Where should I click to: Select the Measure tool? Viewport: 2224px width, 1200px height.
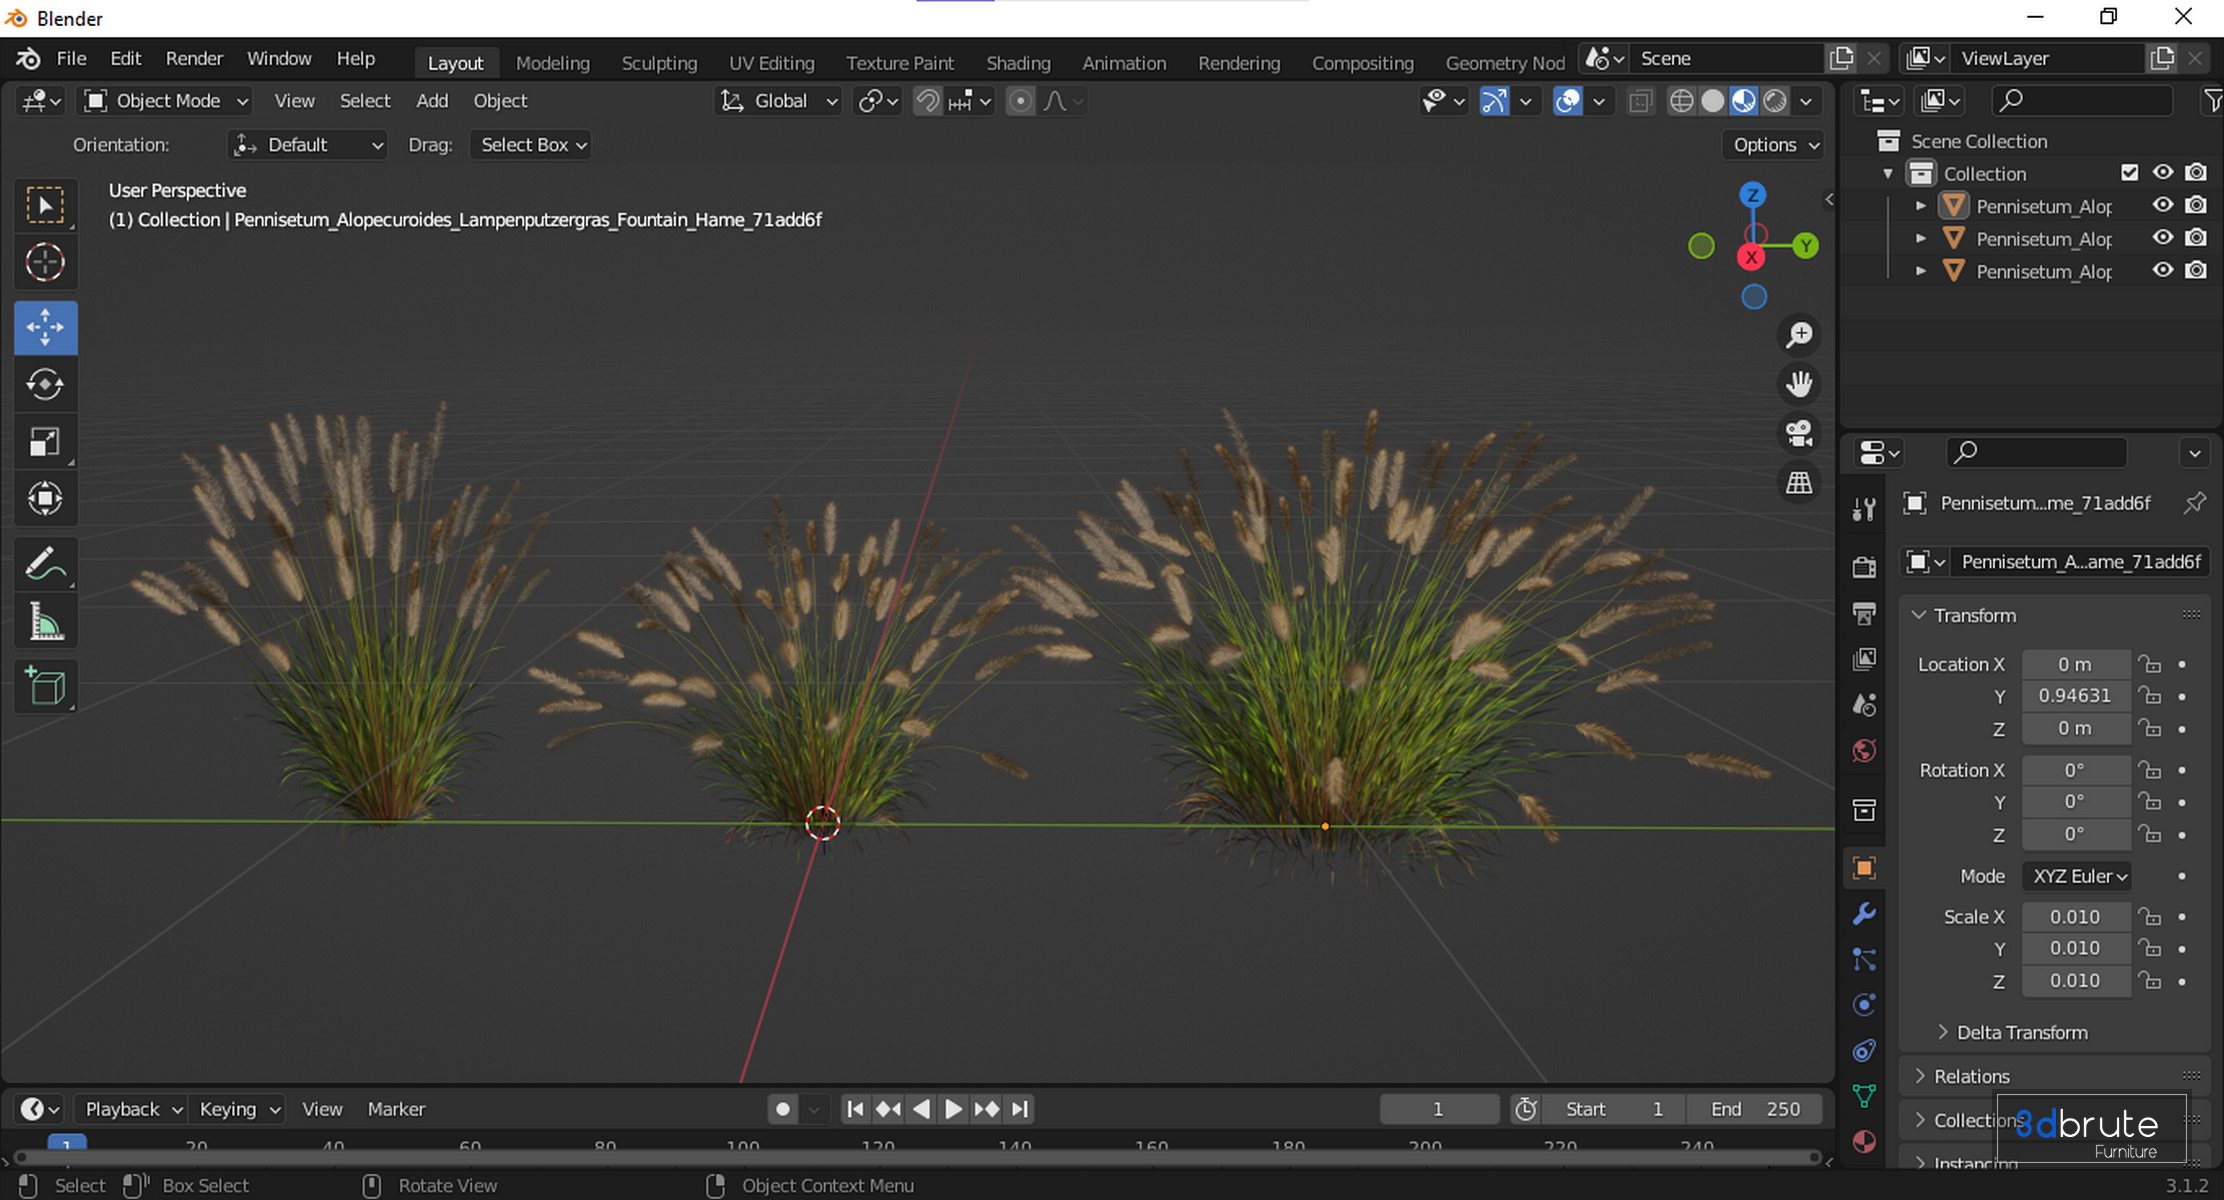point(45,623)
